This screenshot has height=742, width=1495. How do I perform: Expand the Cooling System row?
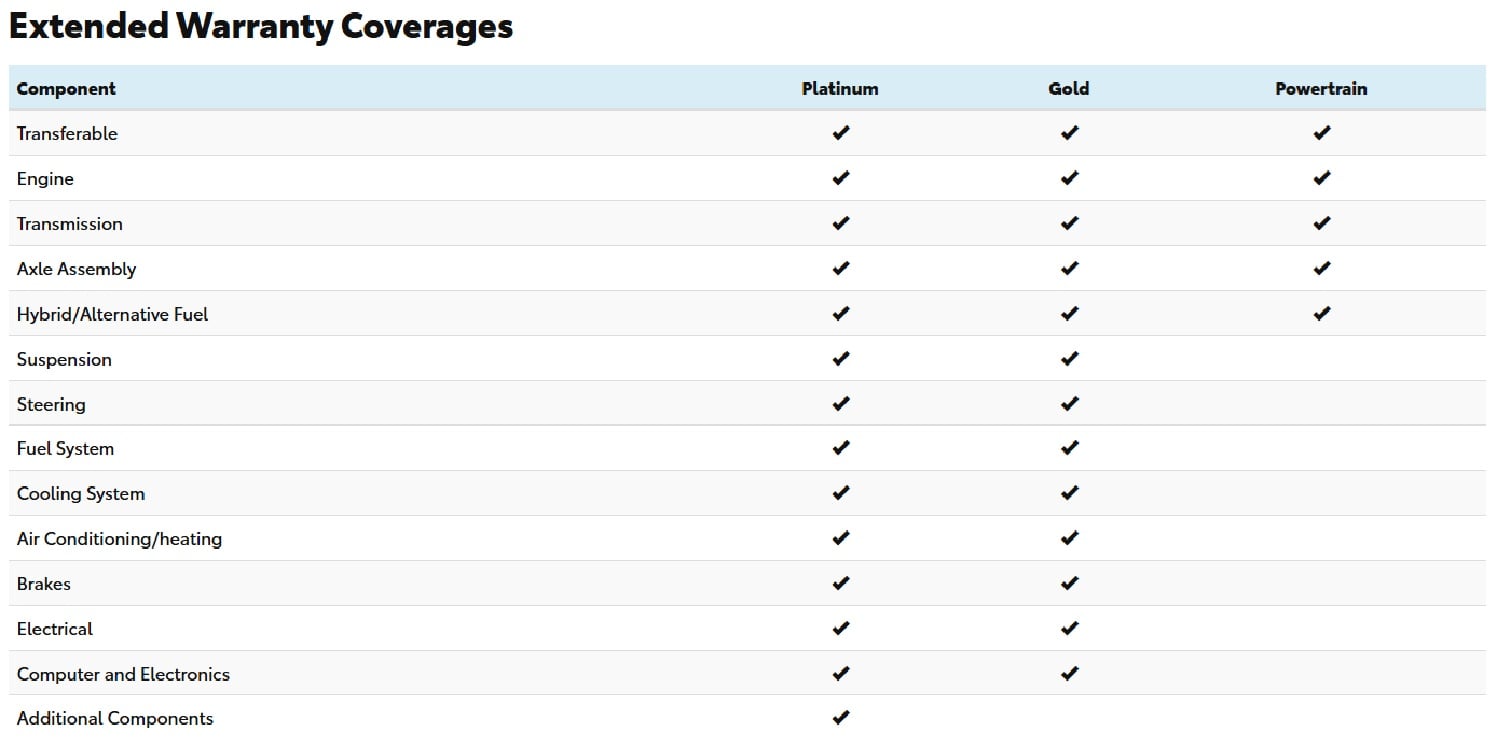pyautogui.click(x=81, y=493)
